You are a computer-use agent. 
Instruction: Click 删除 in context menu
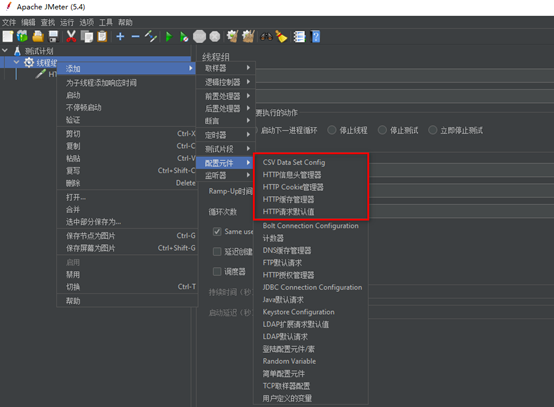coord(127,183)
